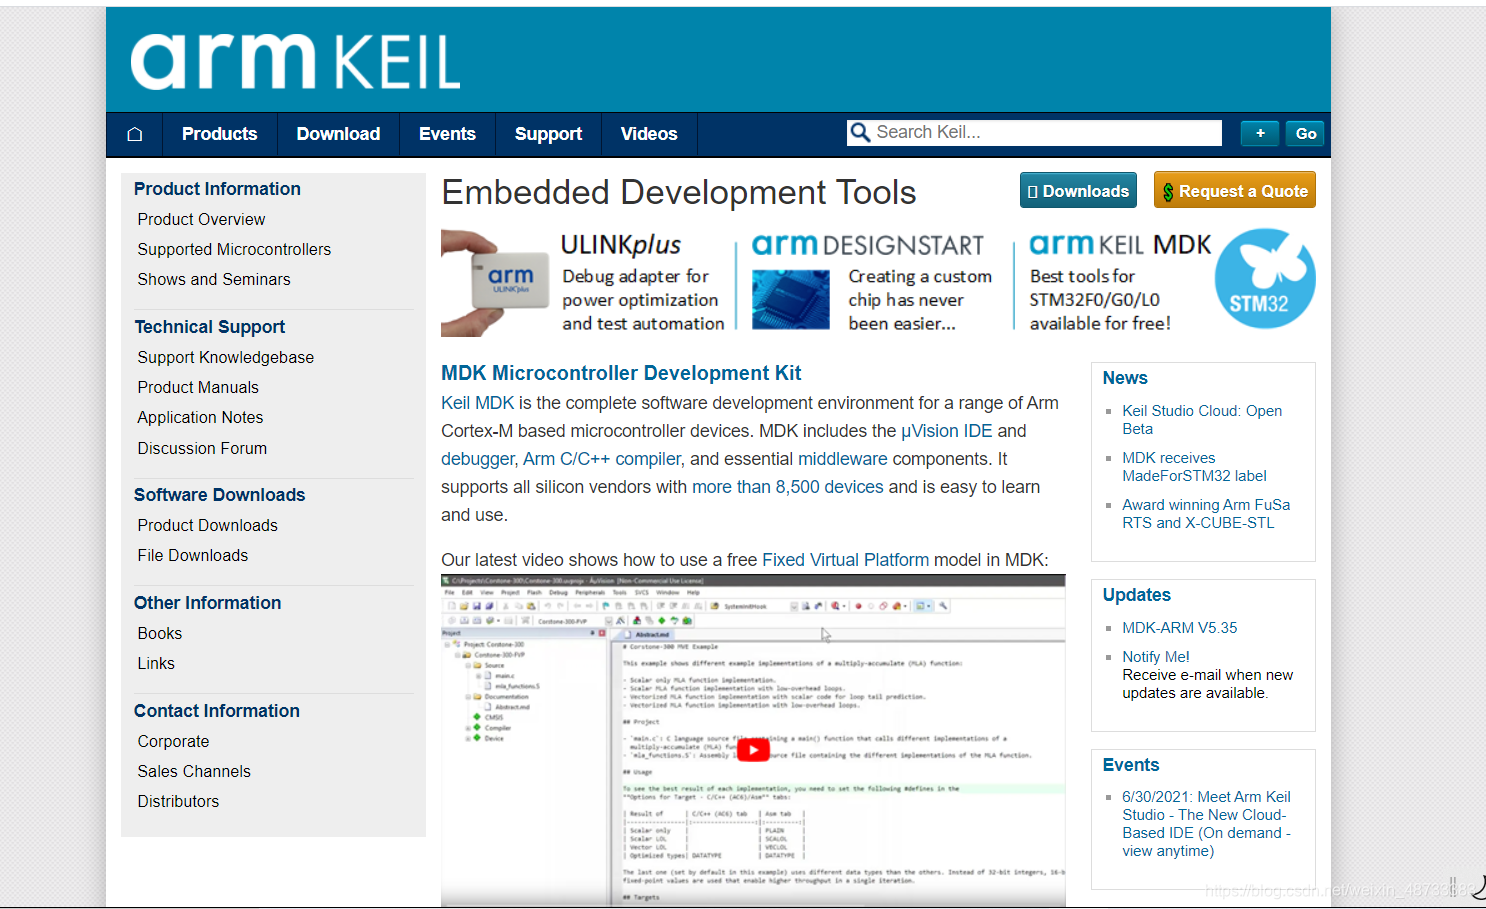The image size is (1486, 909).
Task: Open the Products menu
Action: 220,134
